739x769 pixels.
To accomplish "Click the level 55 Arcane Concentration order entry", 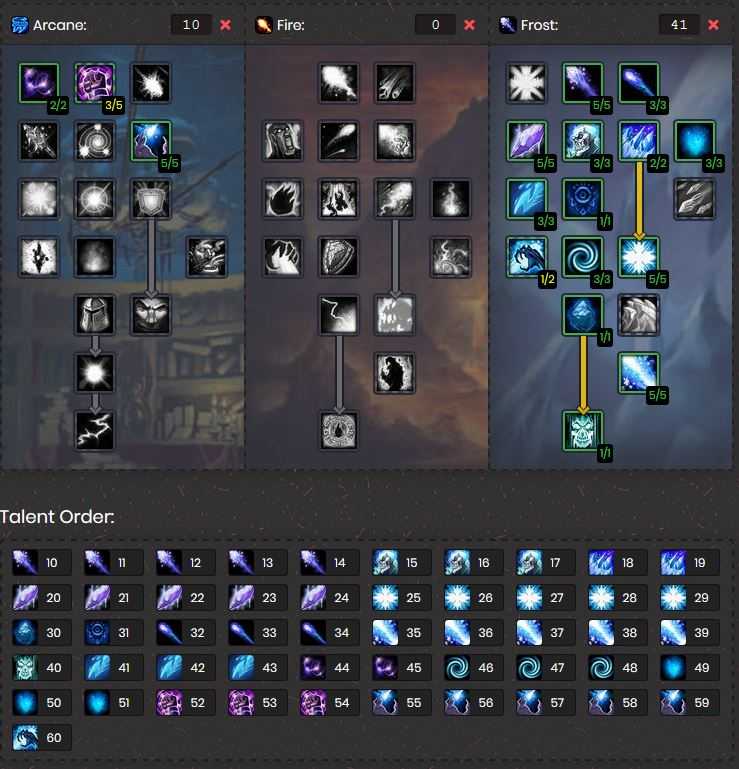I will [x=402, y=703].
